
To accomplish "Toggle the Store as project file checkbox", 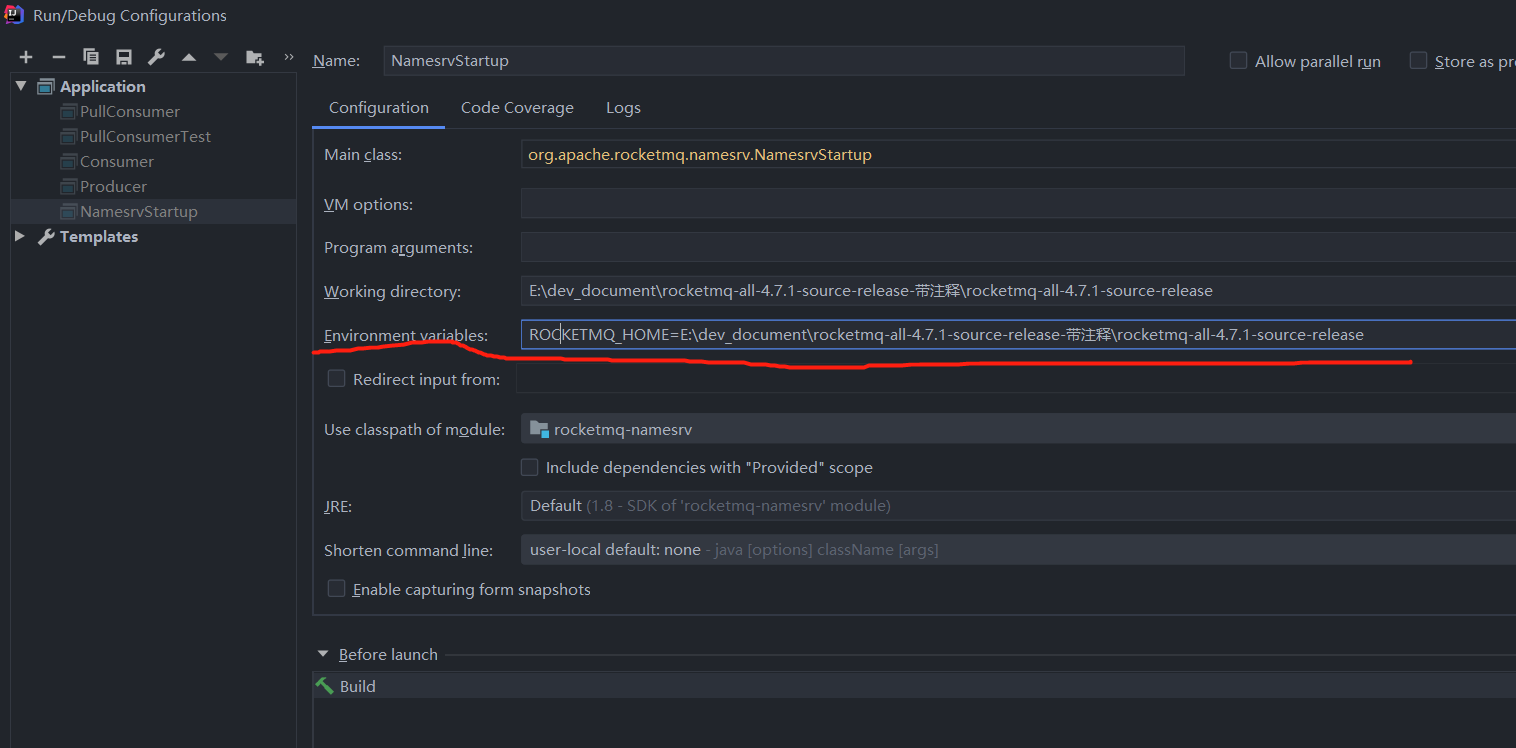I will [1418, 61].
